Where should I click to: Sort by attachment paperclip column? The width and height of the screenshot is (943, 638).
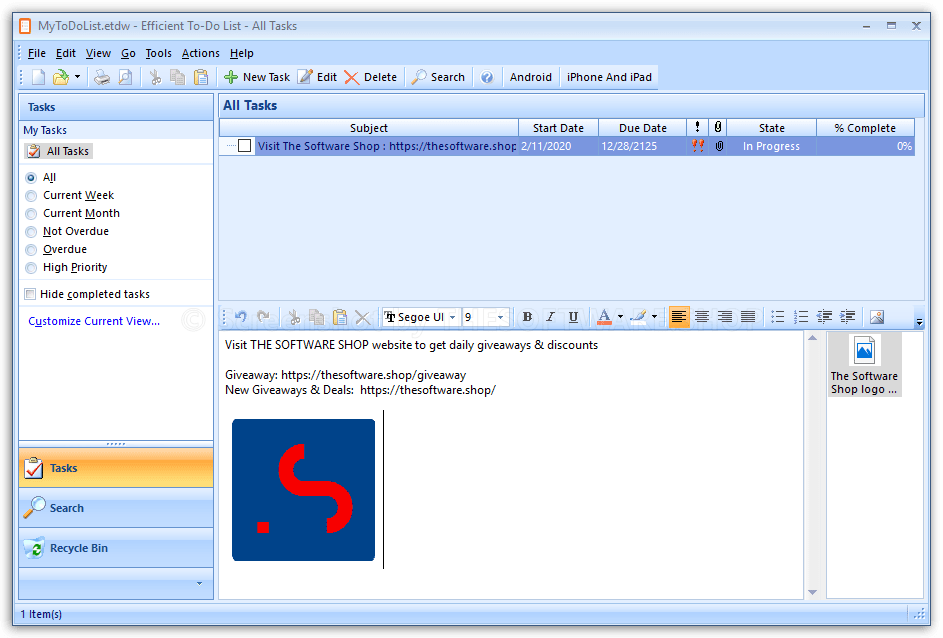pyautogui.click(x=717, y=127)
